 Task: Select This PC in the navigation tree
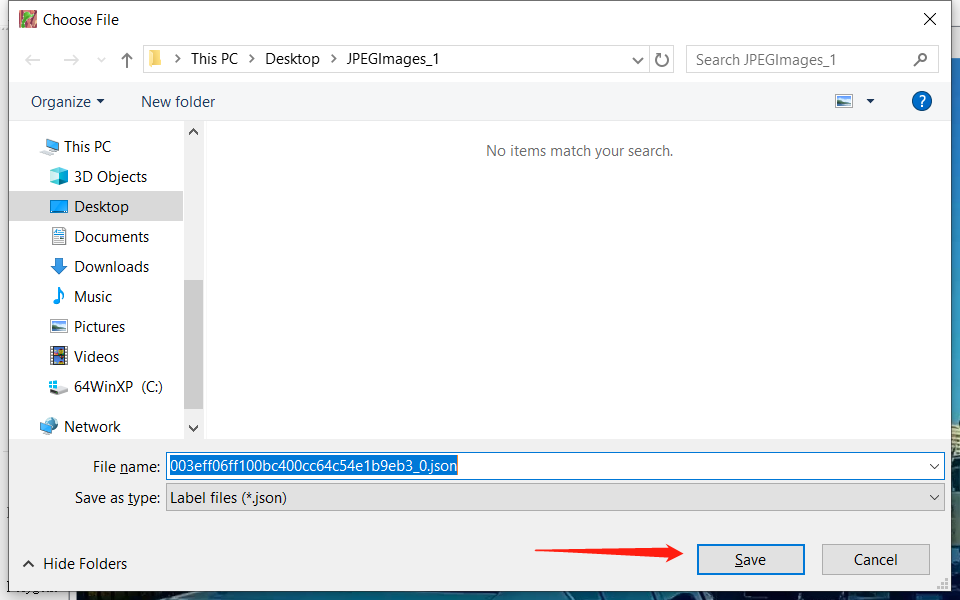[x=87, y=146]
